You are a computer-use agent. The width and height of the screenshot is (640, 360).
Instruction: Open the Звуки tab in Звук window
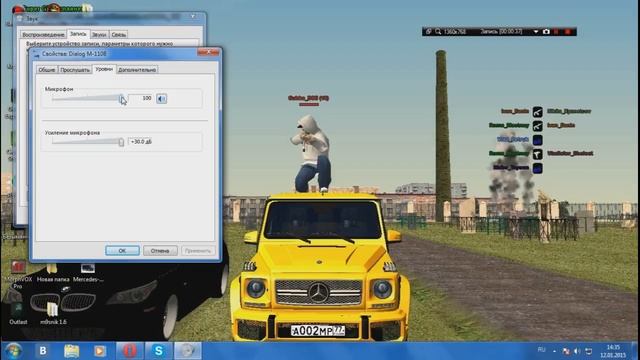coord(99,35)
